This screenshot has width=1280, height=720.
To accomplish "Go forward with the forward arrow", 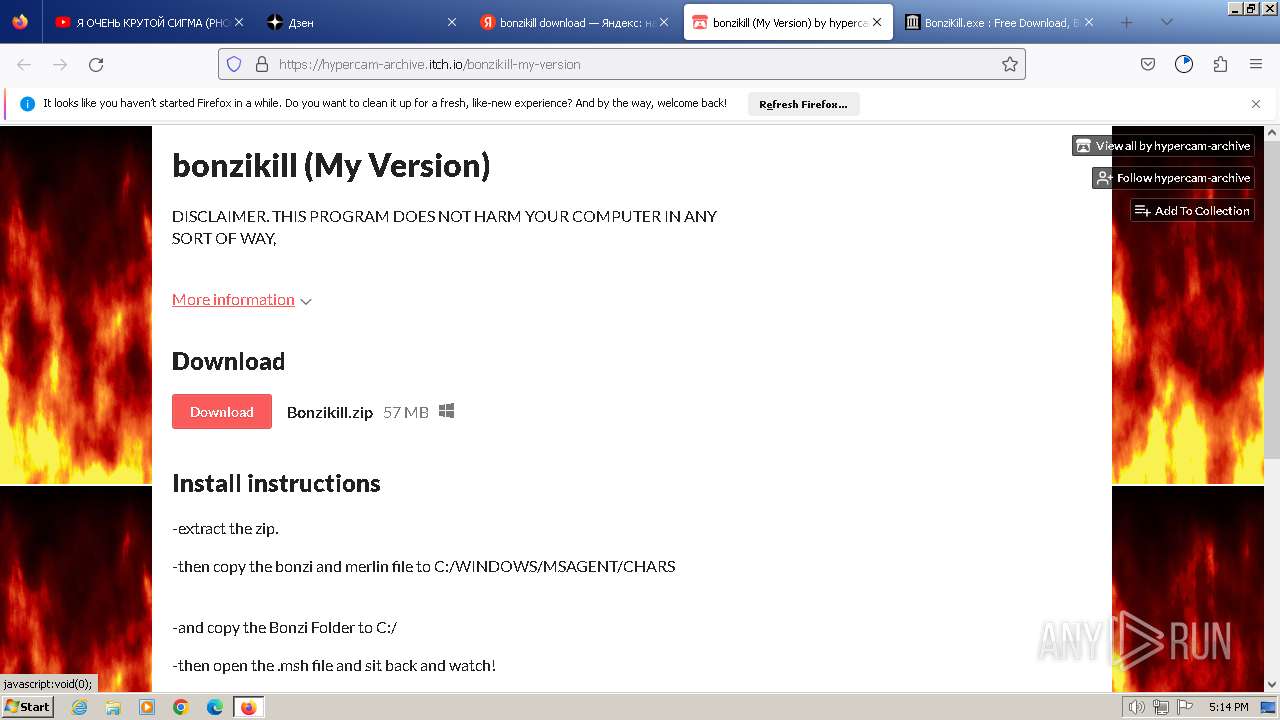I will pyautogui.click(x=60, y=64).
